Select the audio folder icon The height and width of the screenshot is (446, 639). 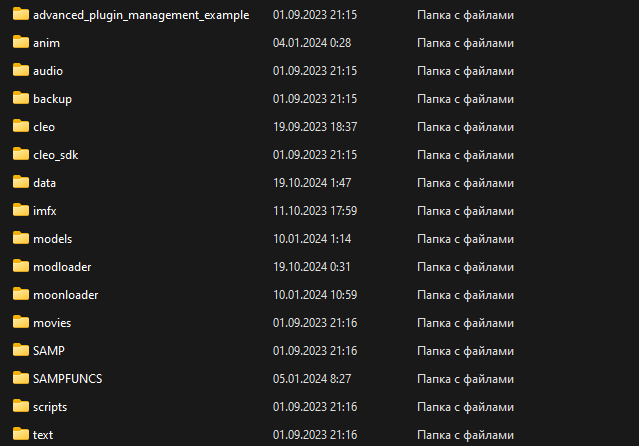coord(21,71)
